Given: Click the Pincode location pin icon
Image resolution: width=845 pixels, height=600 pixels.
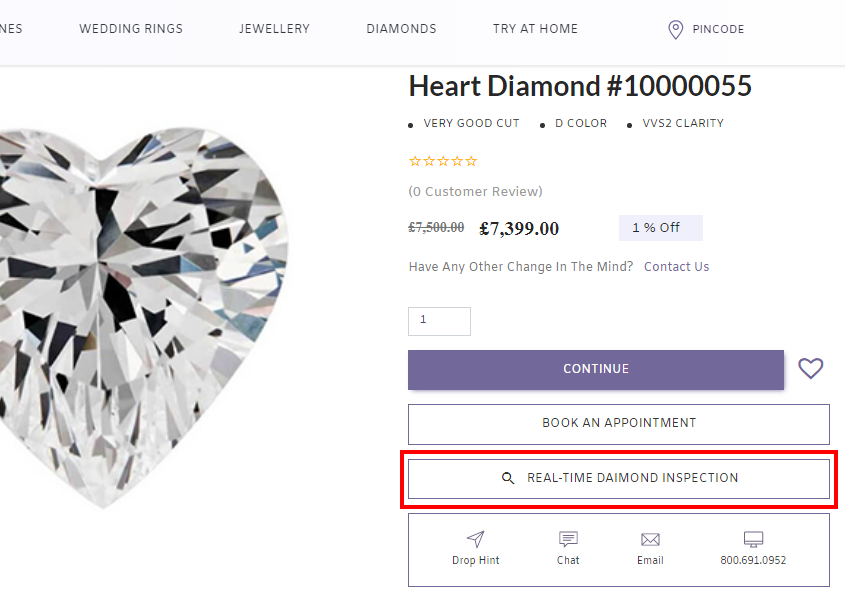Looking at the screenshot, I should pyautogui.click(x=675, y=29).
